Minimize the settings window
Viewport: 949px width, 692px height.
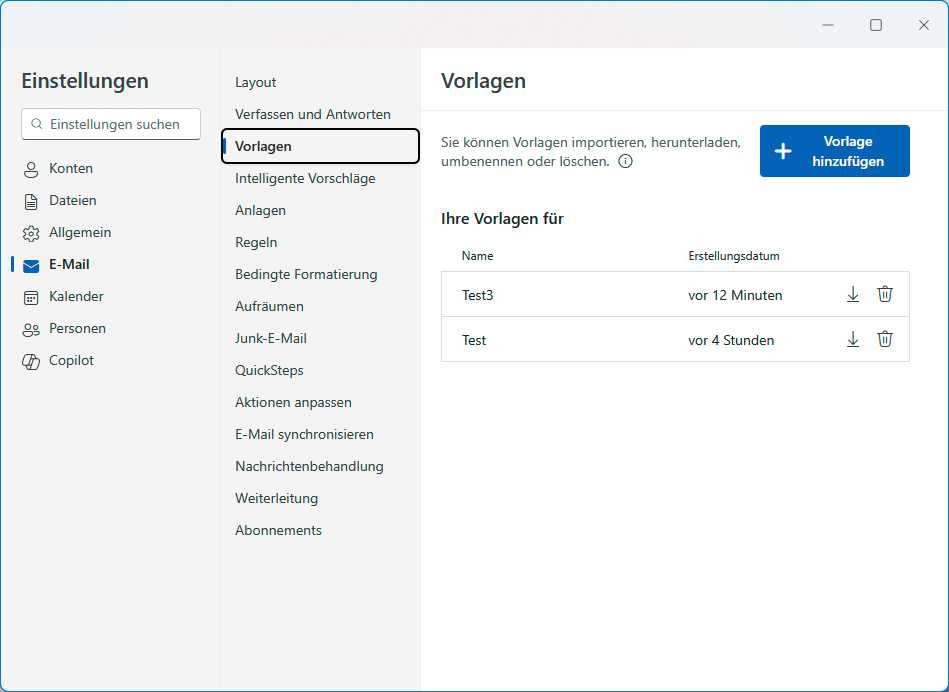(828, 25)
